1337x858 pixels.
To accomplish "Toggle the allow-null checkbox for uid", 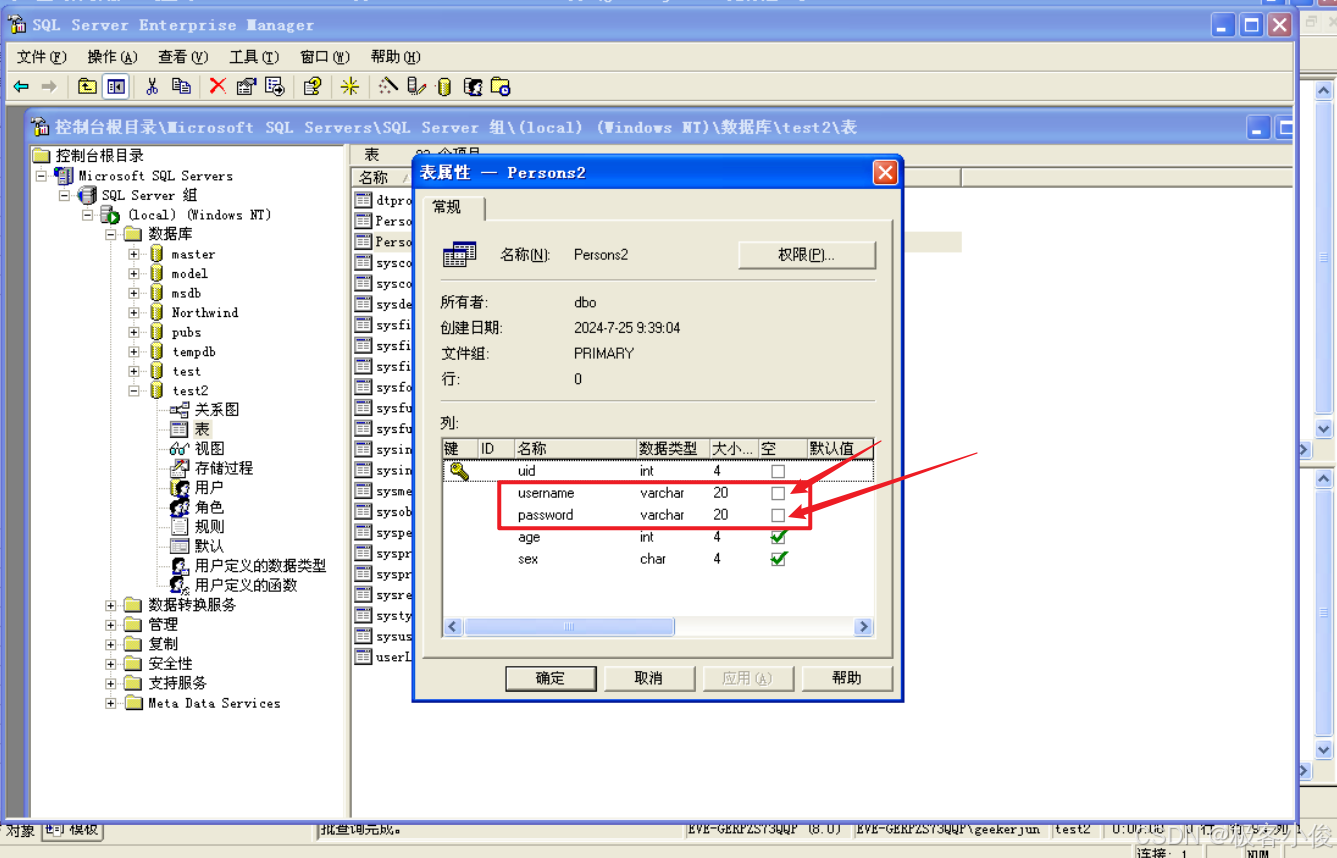I will (778, 471).
